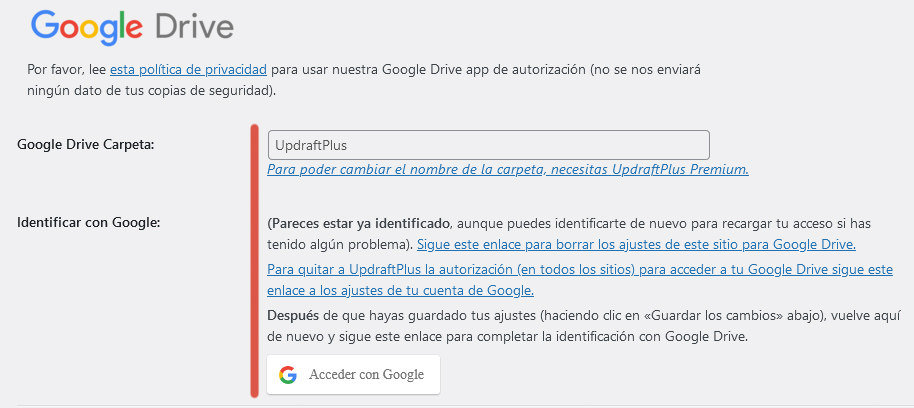This screenshot has height=408, width=914.
Task: Click the Google Drive folder name field
Action: click(x=488, y=145)
